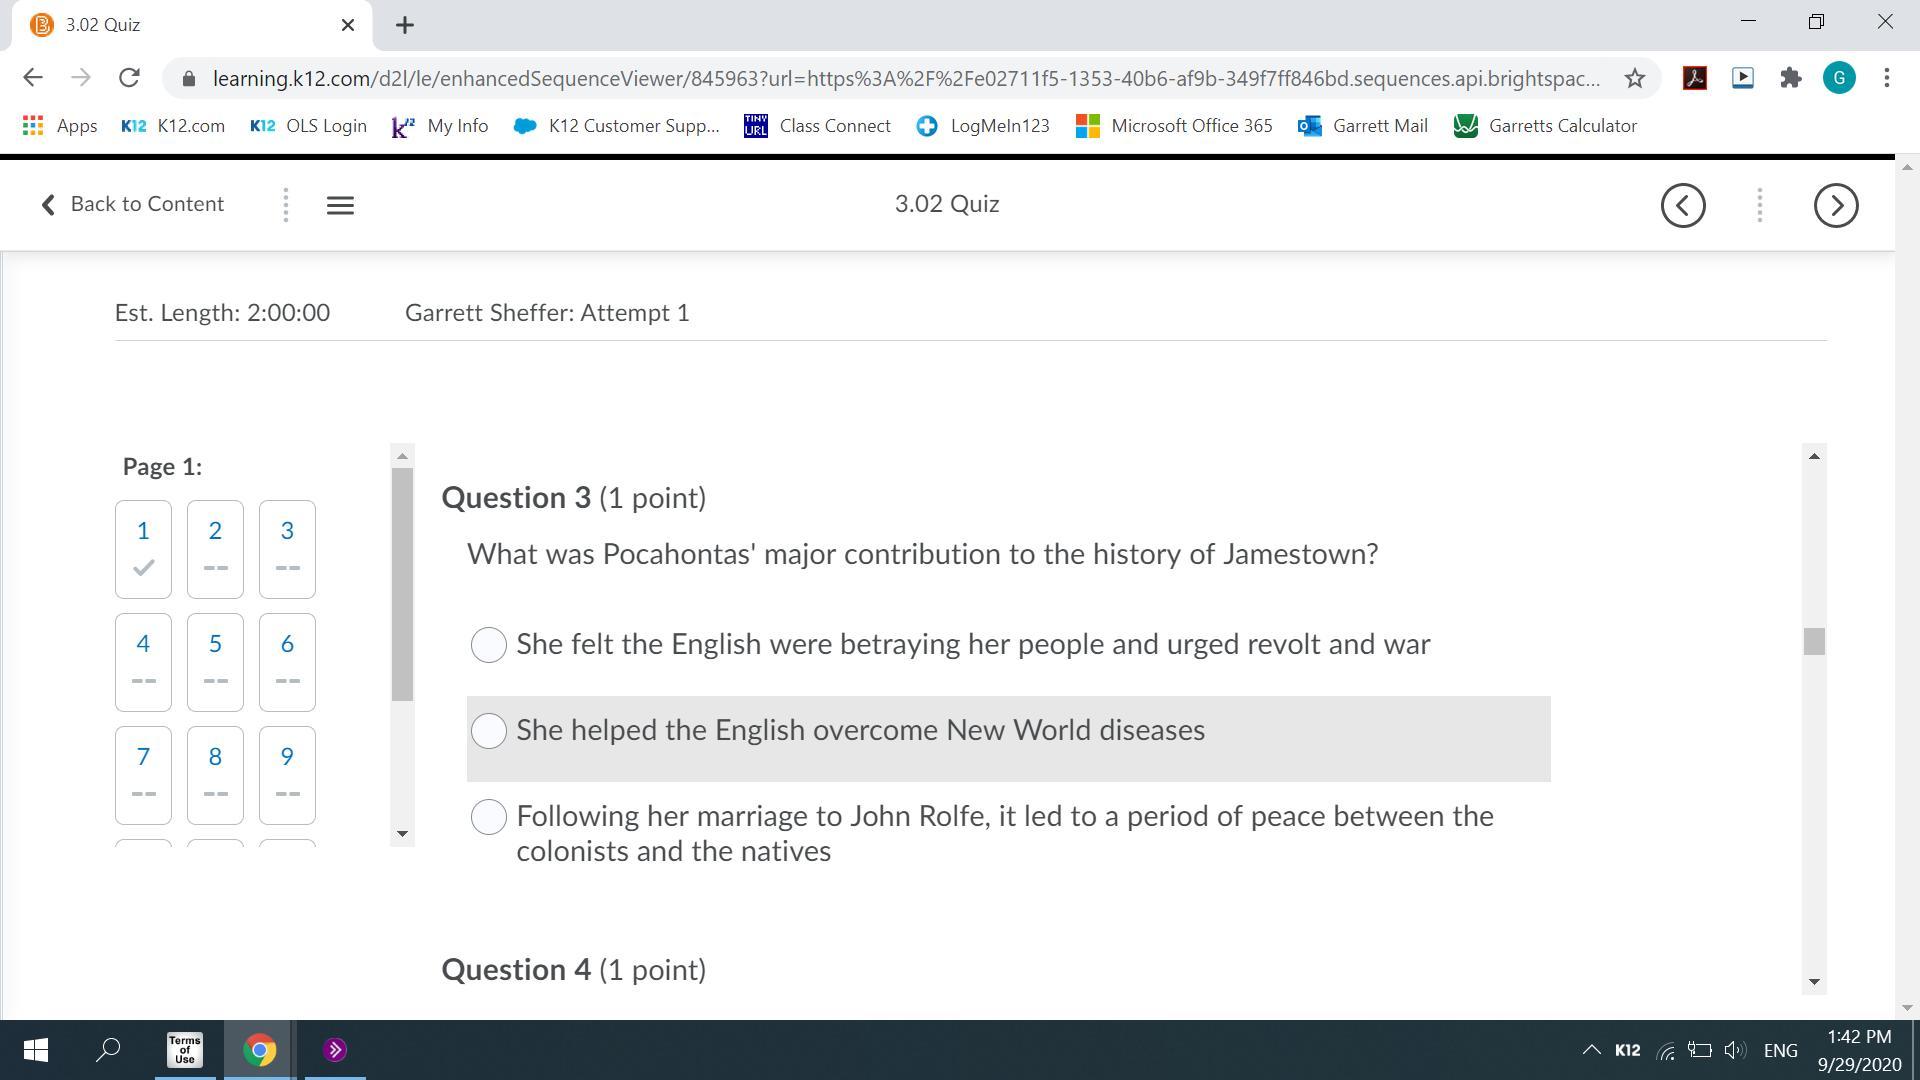Choose the John Rolfe marriage answer option
The width and height of the screenshot is (1920, 1080).
[489, 817]
